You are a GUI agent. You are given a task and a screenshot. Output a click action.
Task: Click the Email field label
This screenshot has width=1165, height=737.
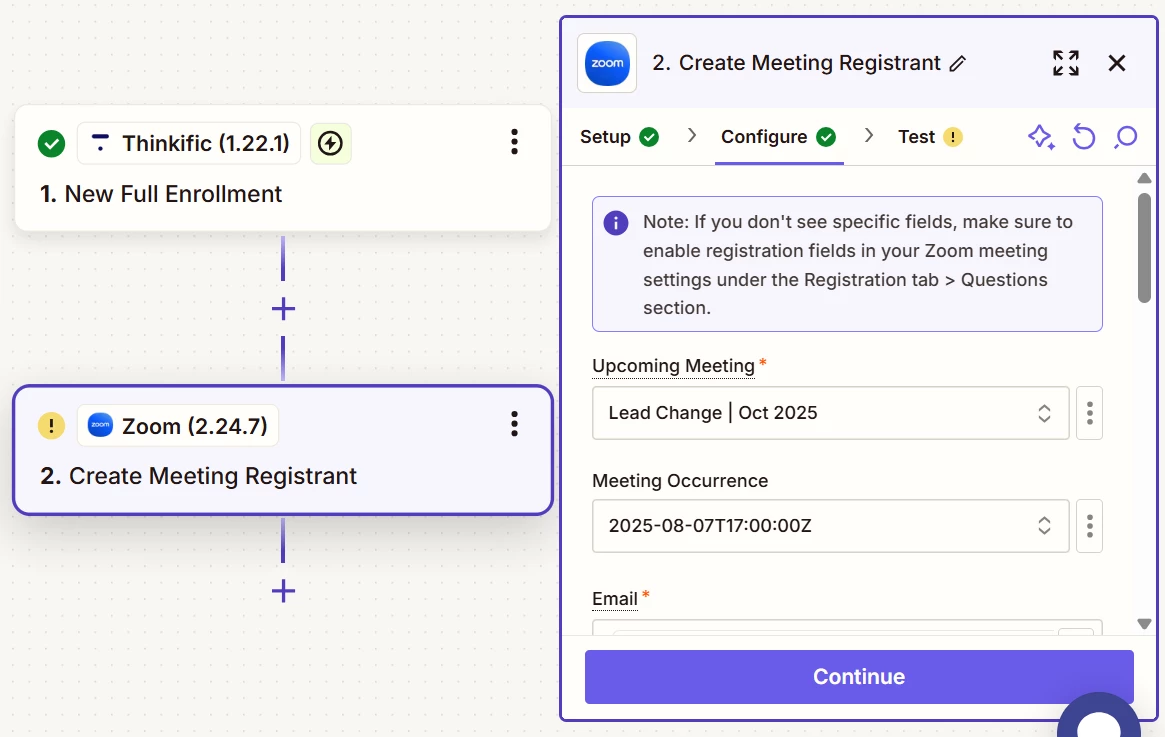pyautogui.click(x=614, y=599)
